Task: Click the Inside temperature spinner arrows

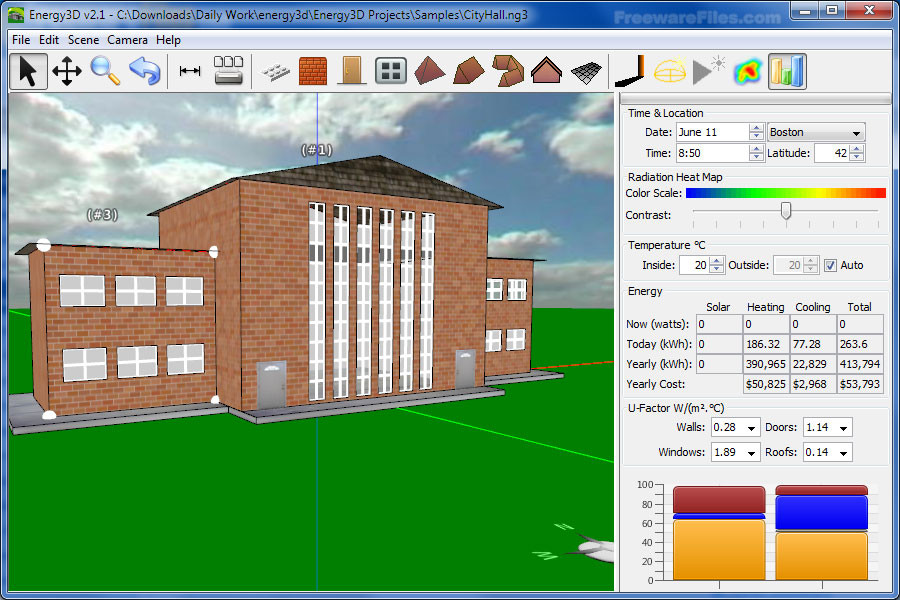Action: click(716, 265)
